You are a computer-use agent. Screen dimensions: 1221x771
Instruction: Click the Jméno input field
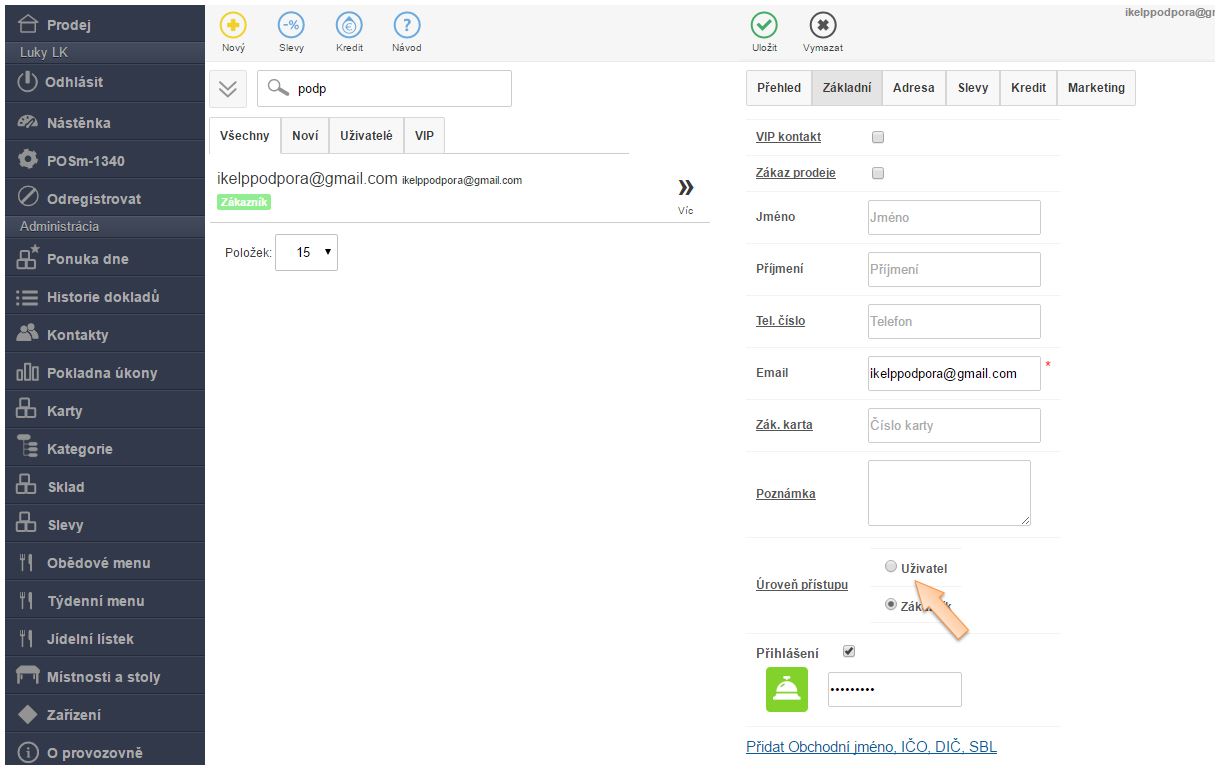(954, 217)
